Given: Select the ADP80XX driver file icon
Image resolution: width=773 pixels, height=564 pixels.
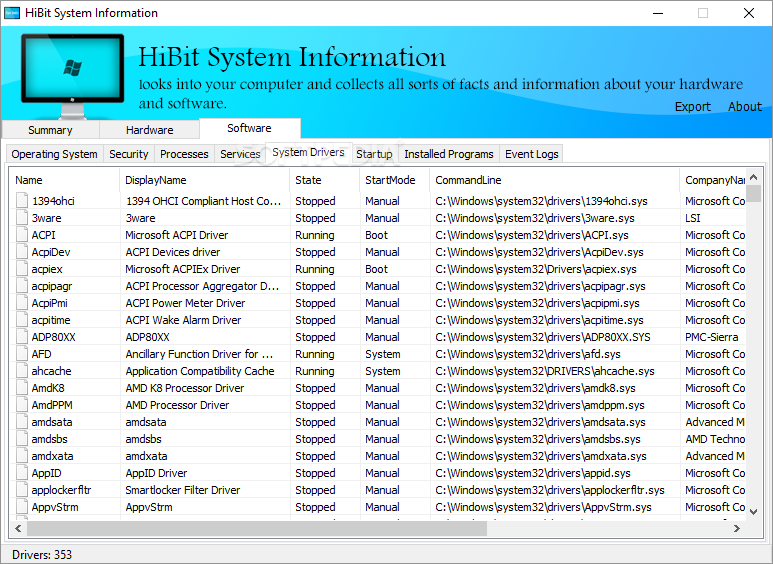Looking at the screenshot, I should [22, 337].
